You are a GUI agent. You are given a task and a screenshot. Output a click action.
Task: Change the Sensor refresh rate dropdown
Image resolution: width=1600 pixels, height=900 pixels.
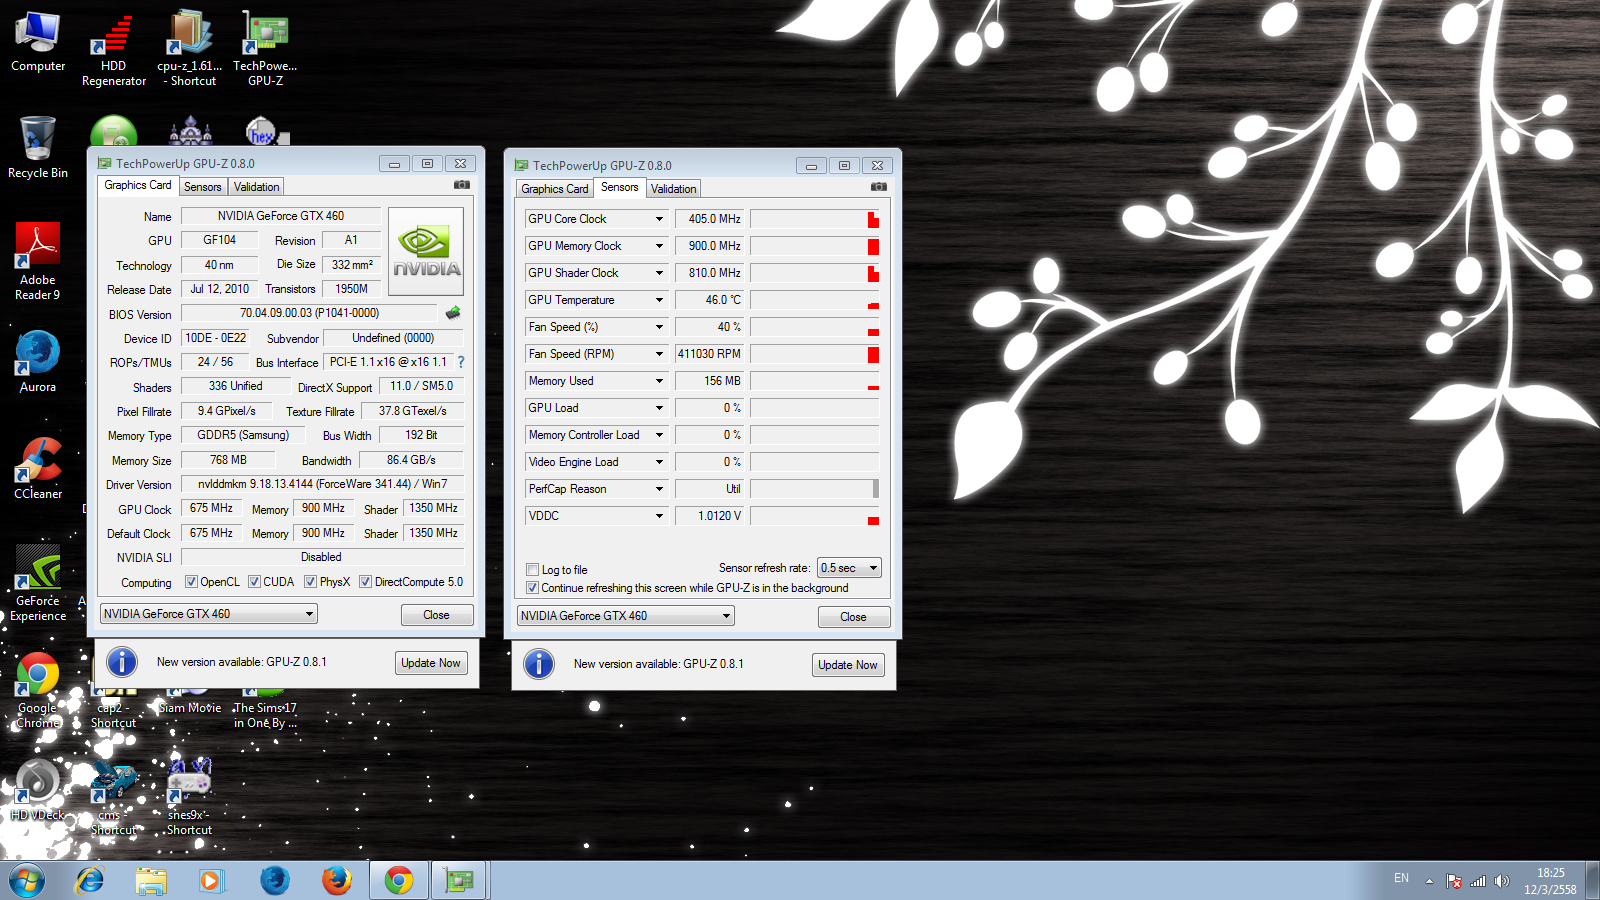click(849, 568)
